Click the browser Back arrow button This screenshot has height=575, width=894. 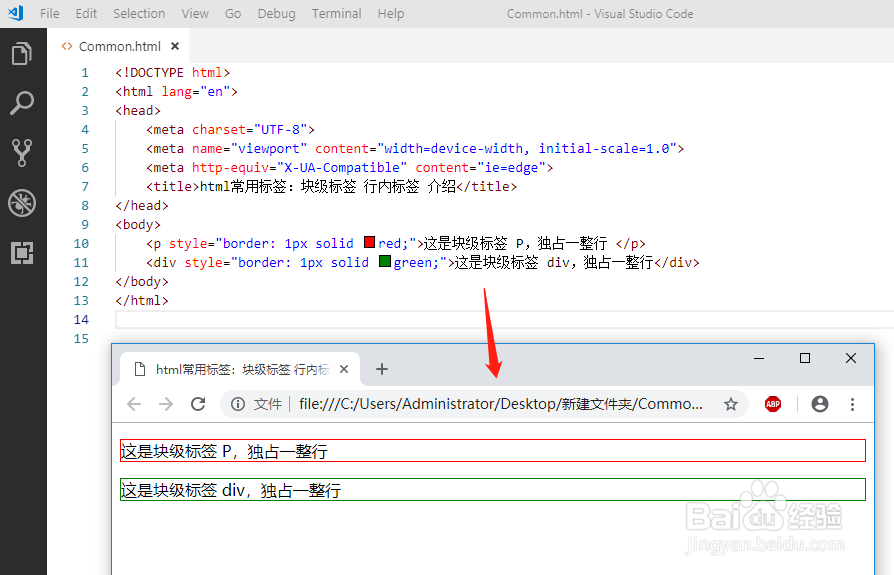point(134,404)
